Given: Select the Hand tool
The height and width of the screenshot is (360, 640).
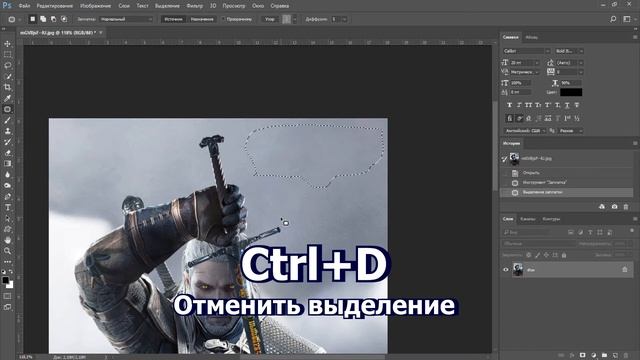Looking at the screenshot, I should (7, 240).
